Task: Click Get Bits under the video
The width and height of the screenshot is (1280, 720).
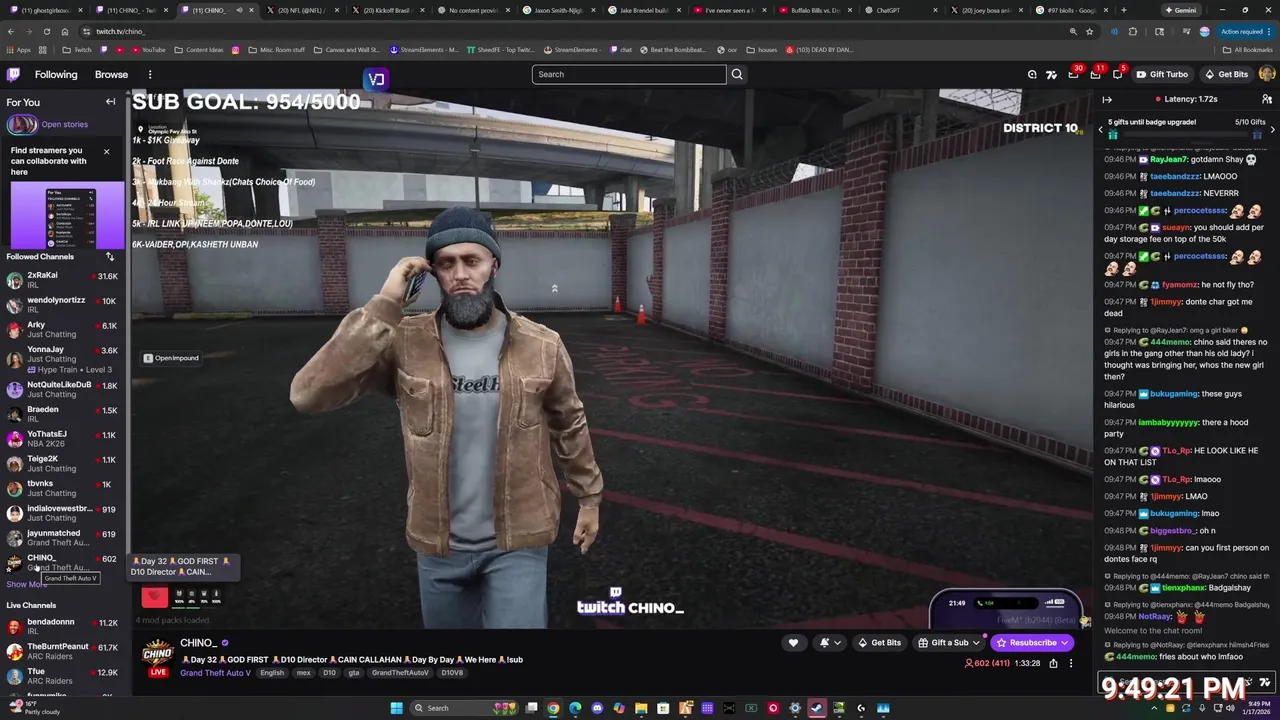Action: point(879,643)
